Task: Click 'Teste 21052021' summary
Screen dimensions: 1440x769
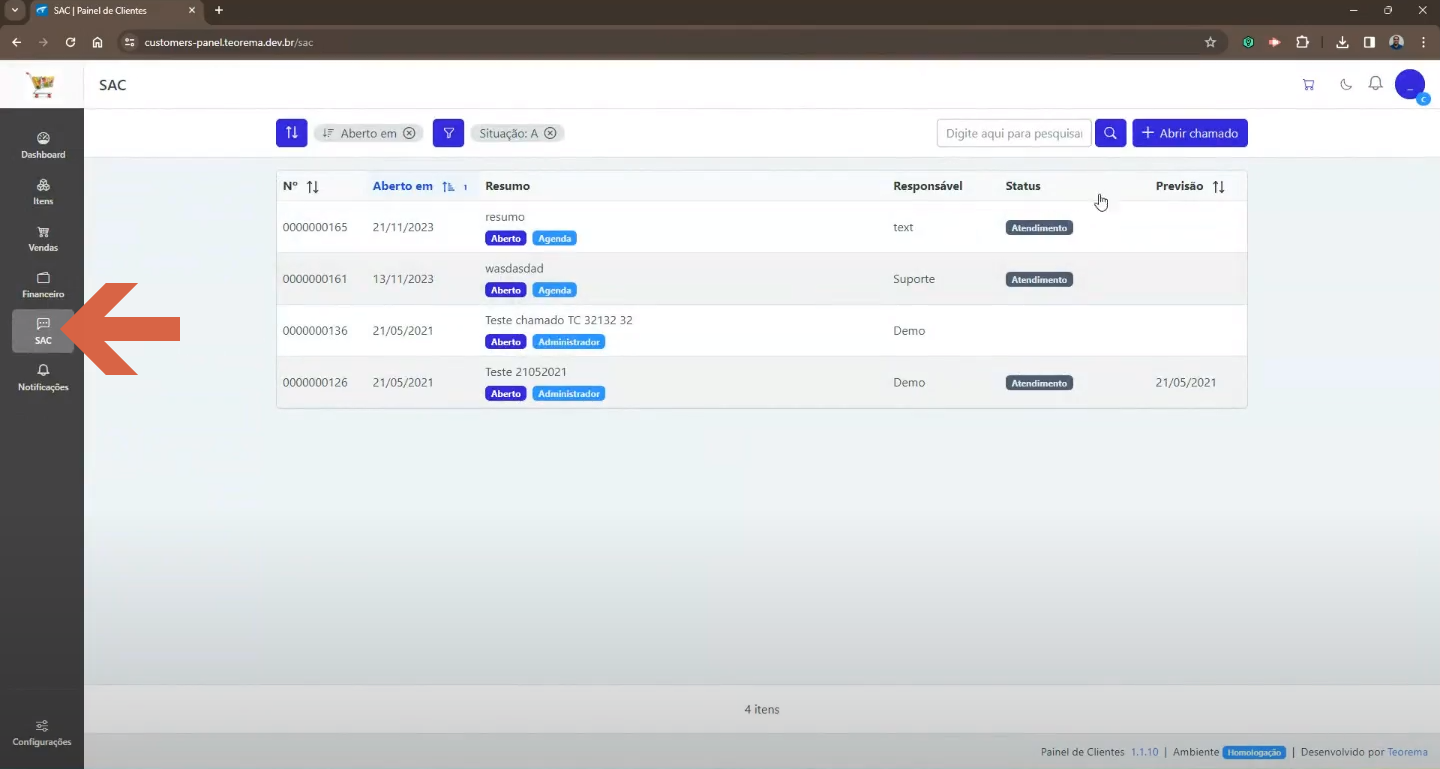Action: (x=526, y=372)
